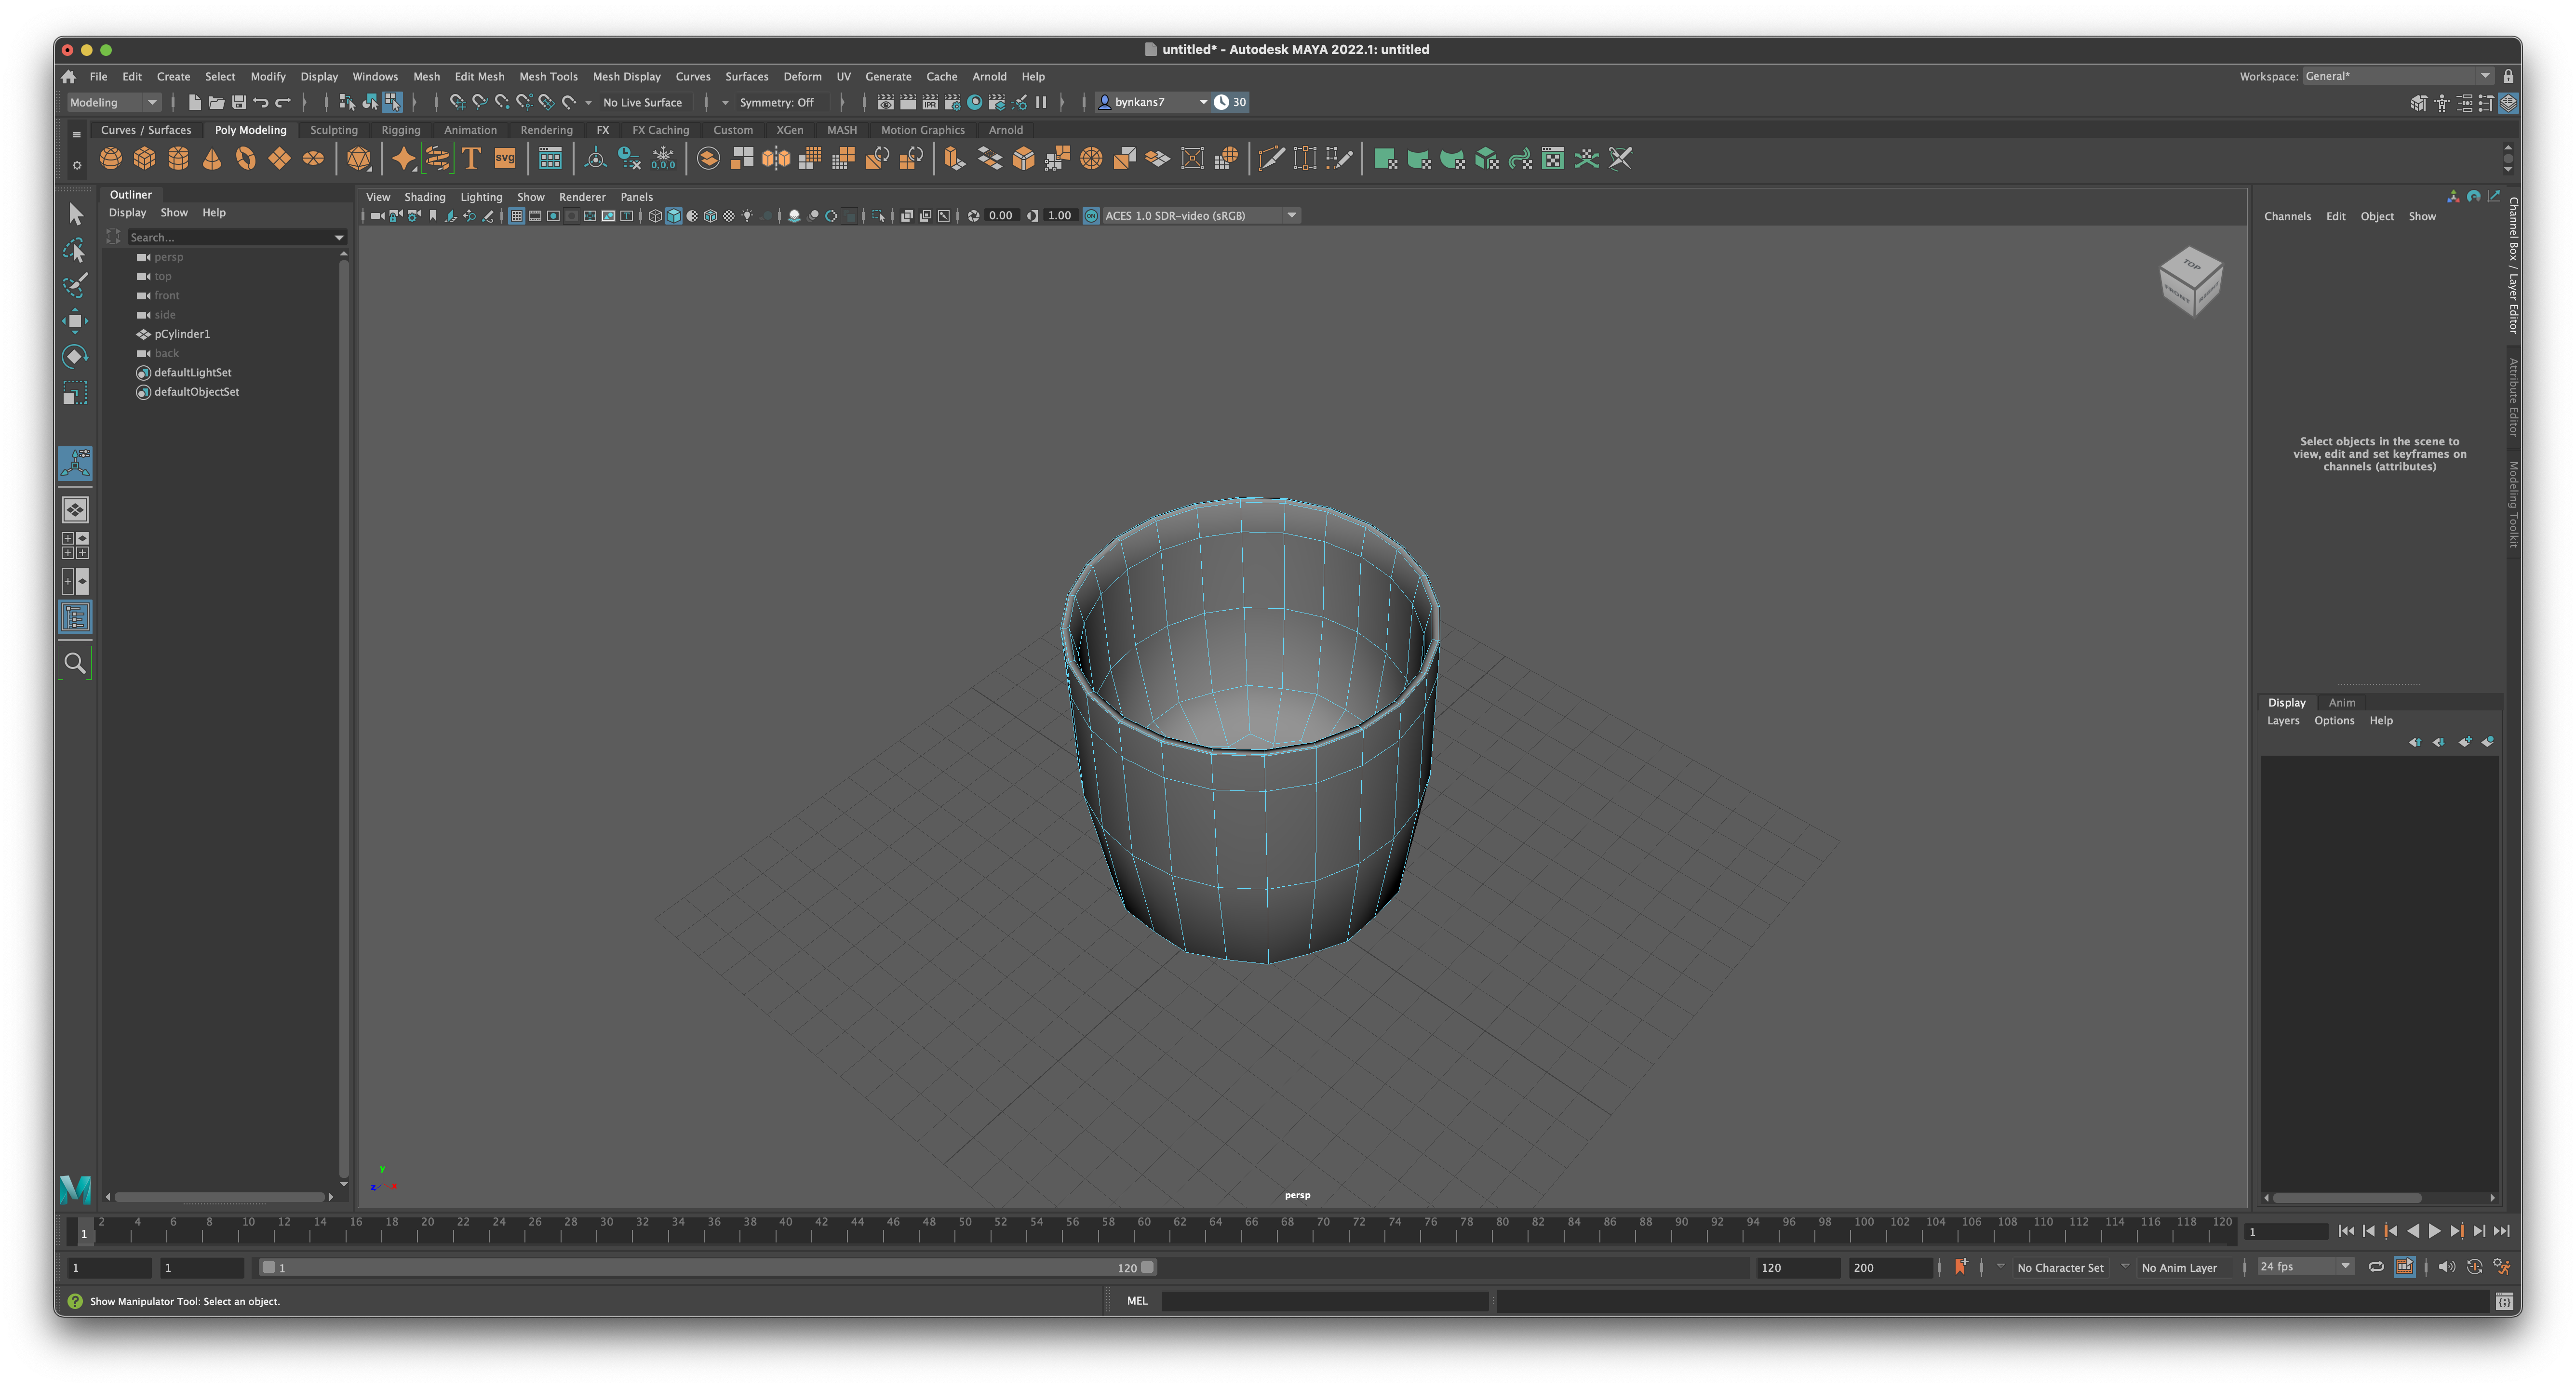Viewport: 2576px width, 1388px height.
Task: Open the viewport Shading menu
Action: point(425,197)
